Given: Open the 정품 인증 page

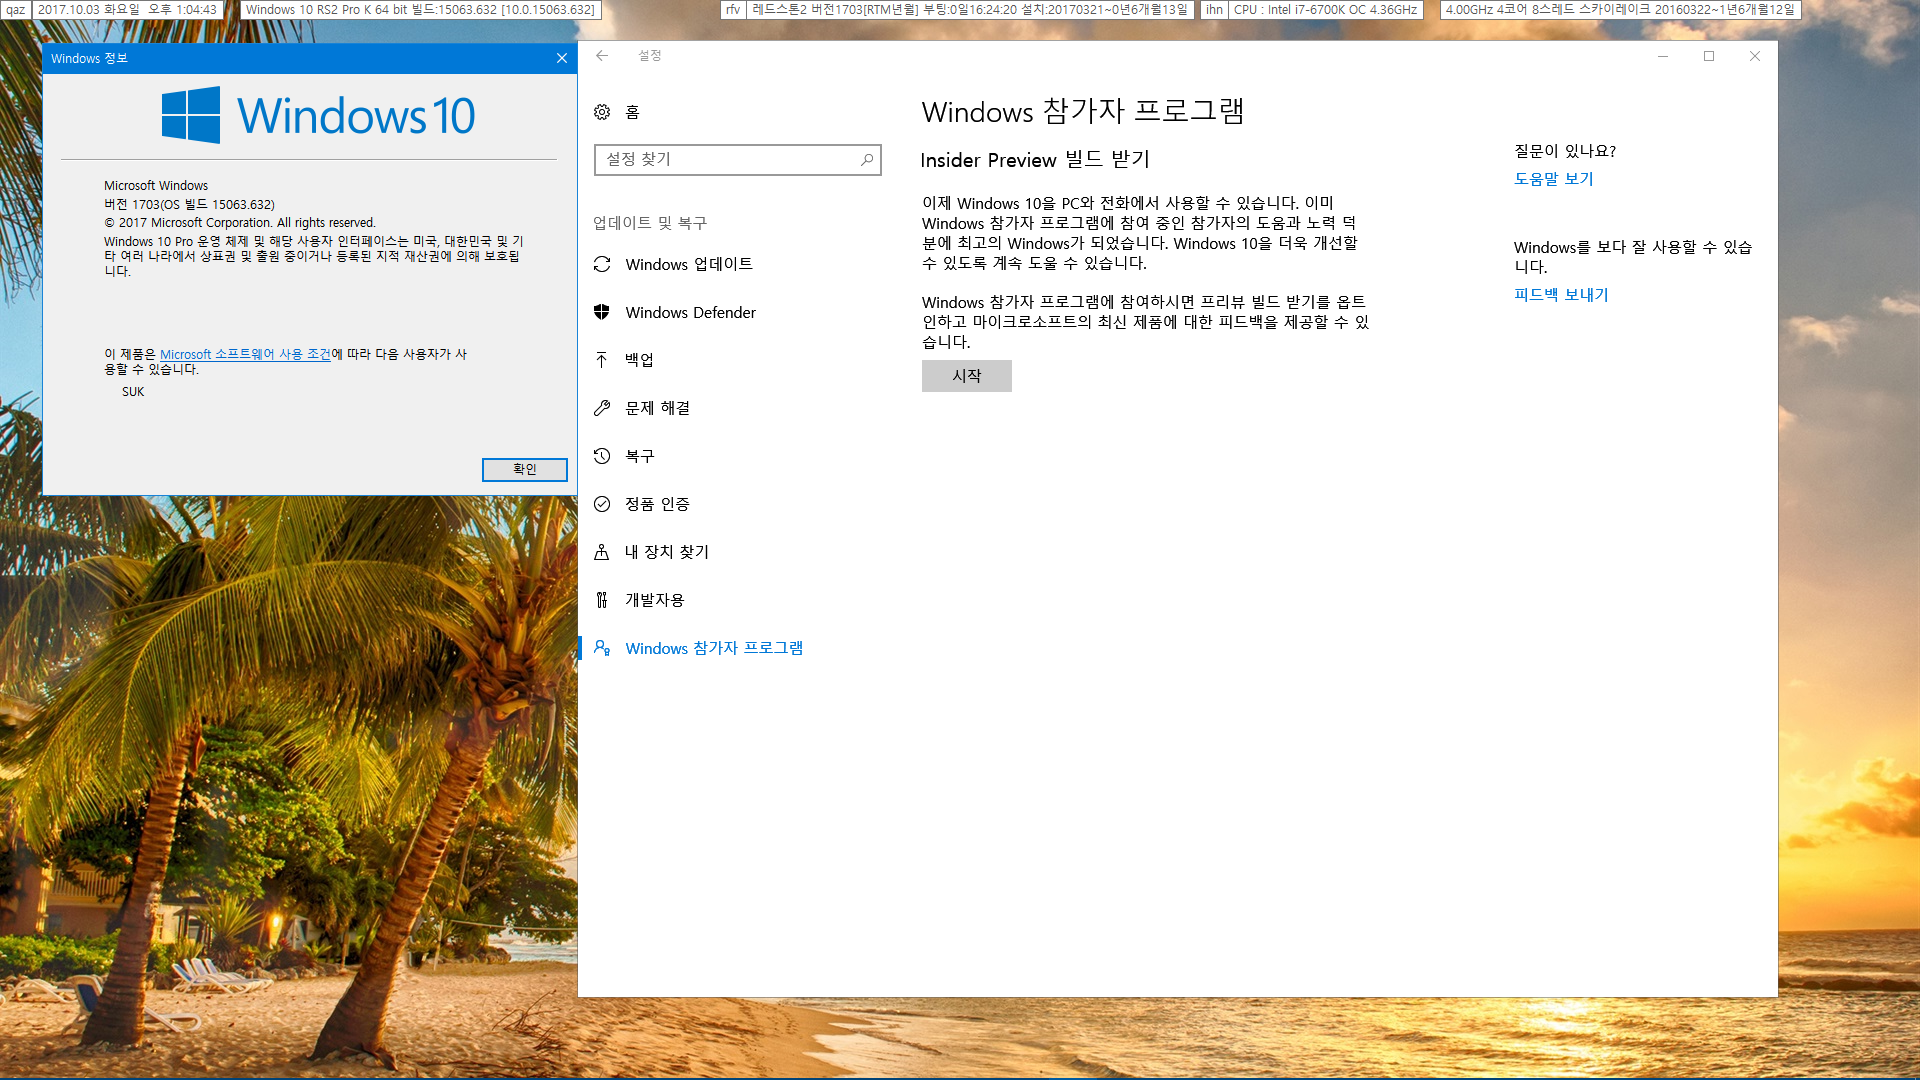Looking at the screenshot, I should [658, 504].
